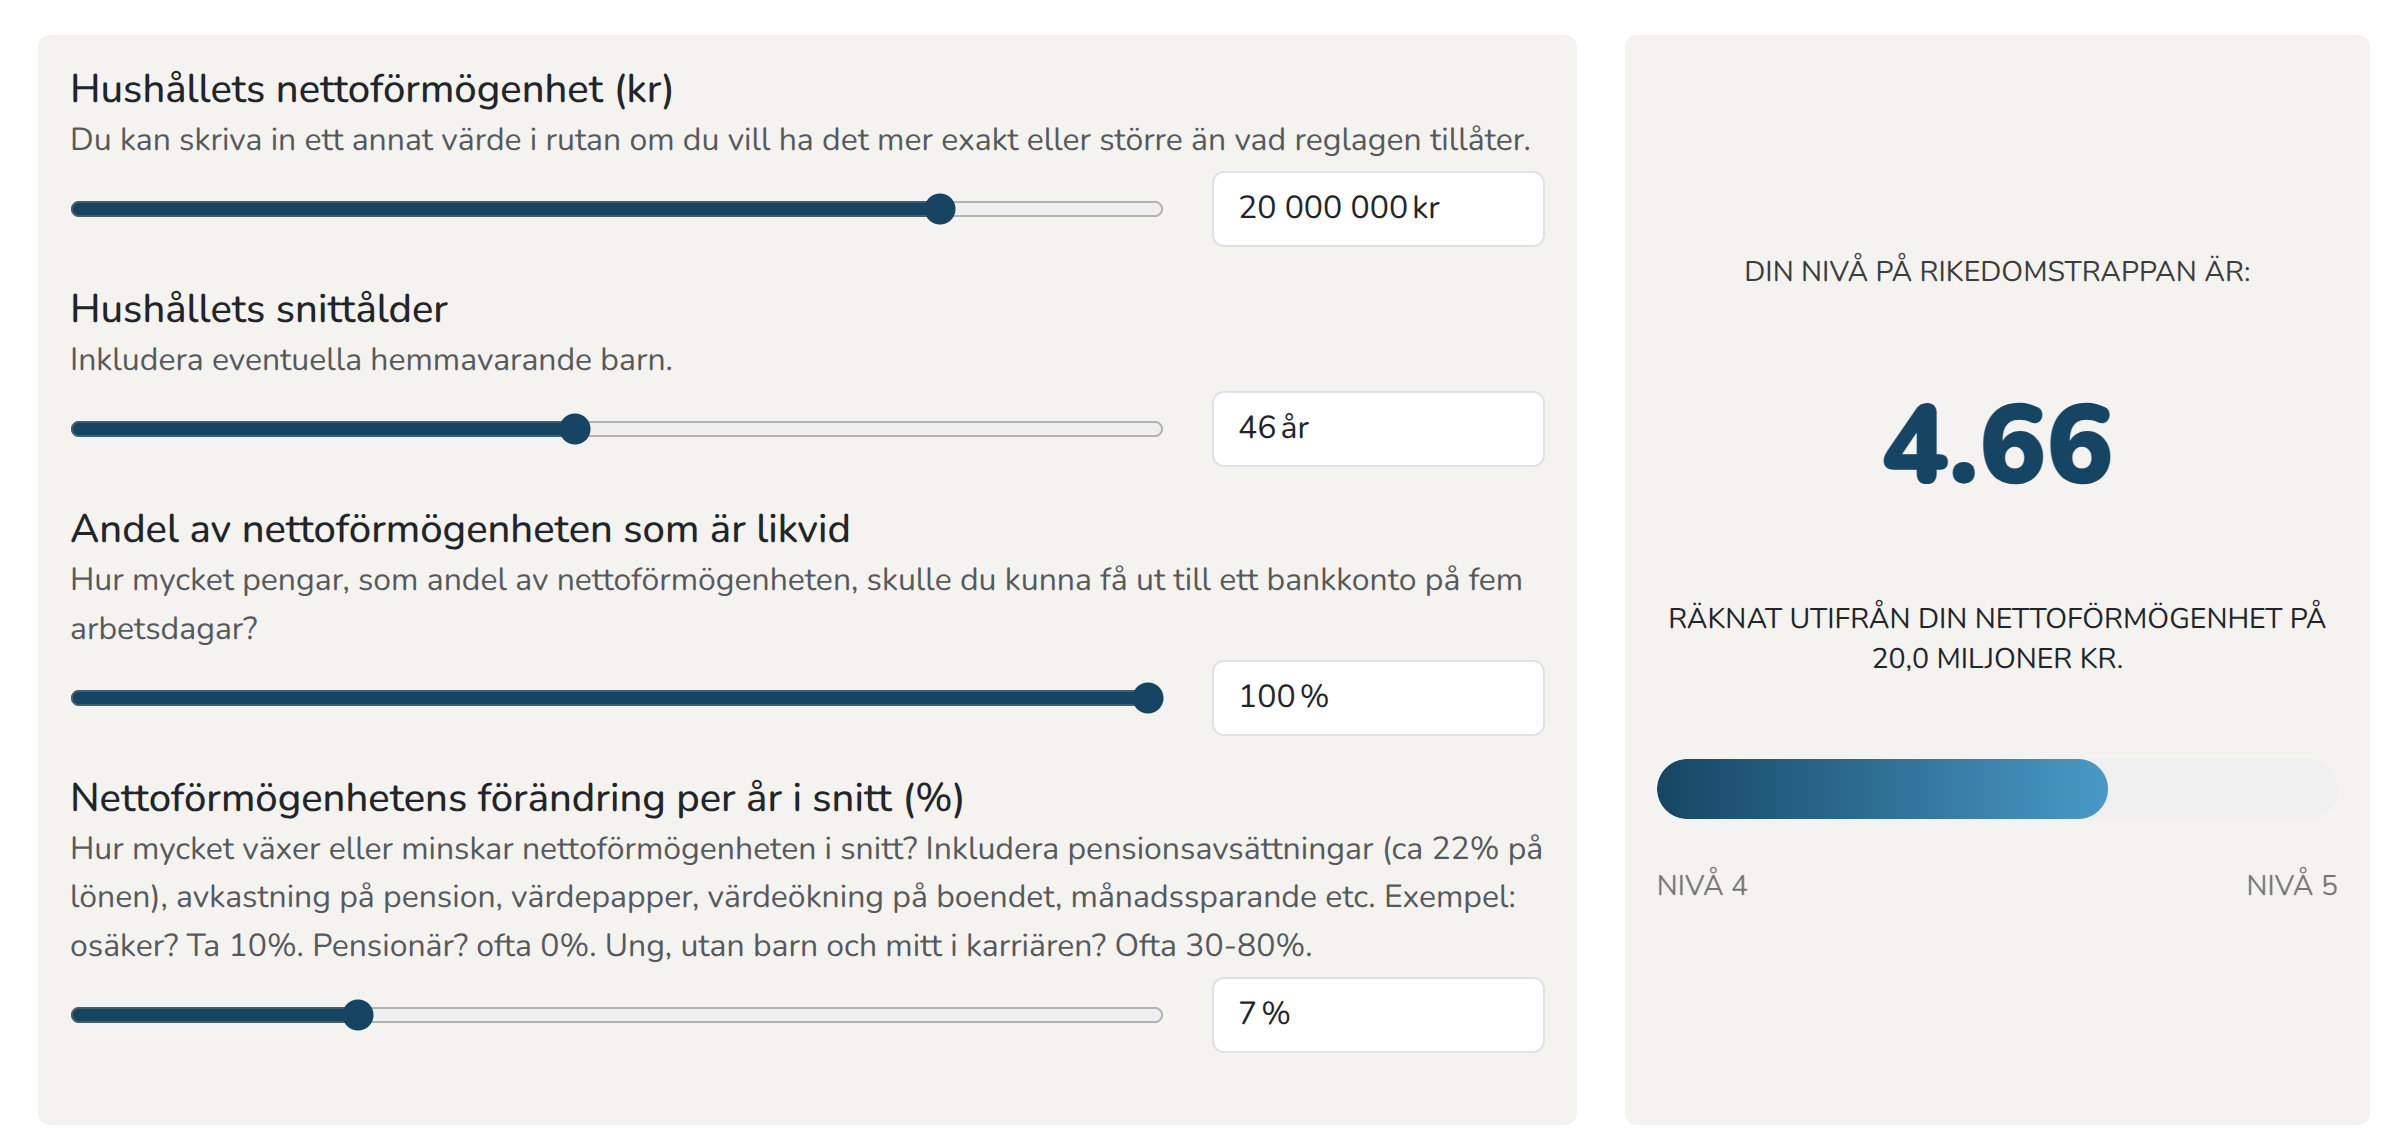Image resolution: width=2399 pixels, height=1147 pixels.
Task: Click the 20 000 000 kr input field
Action: click(x=1376, y=209)
